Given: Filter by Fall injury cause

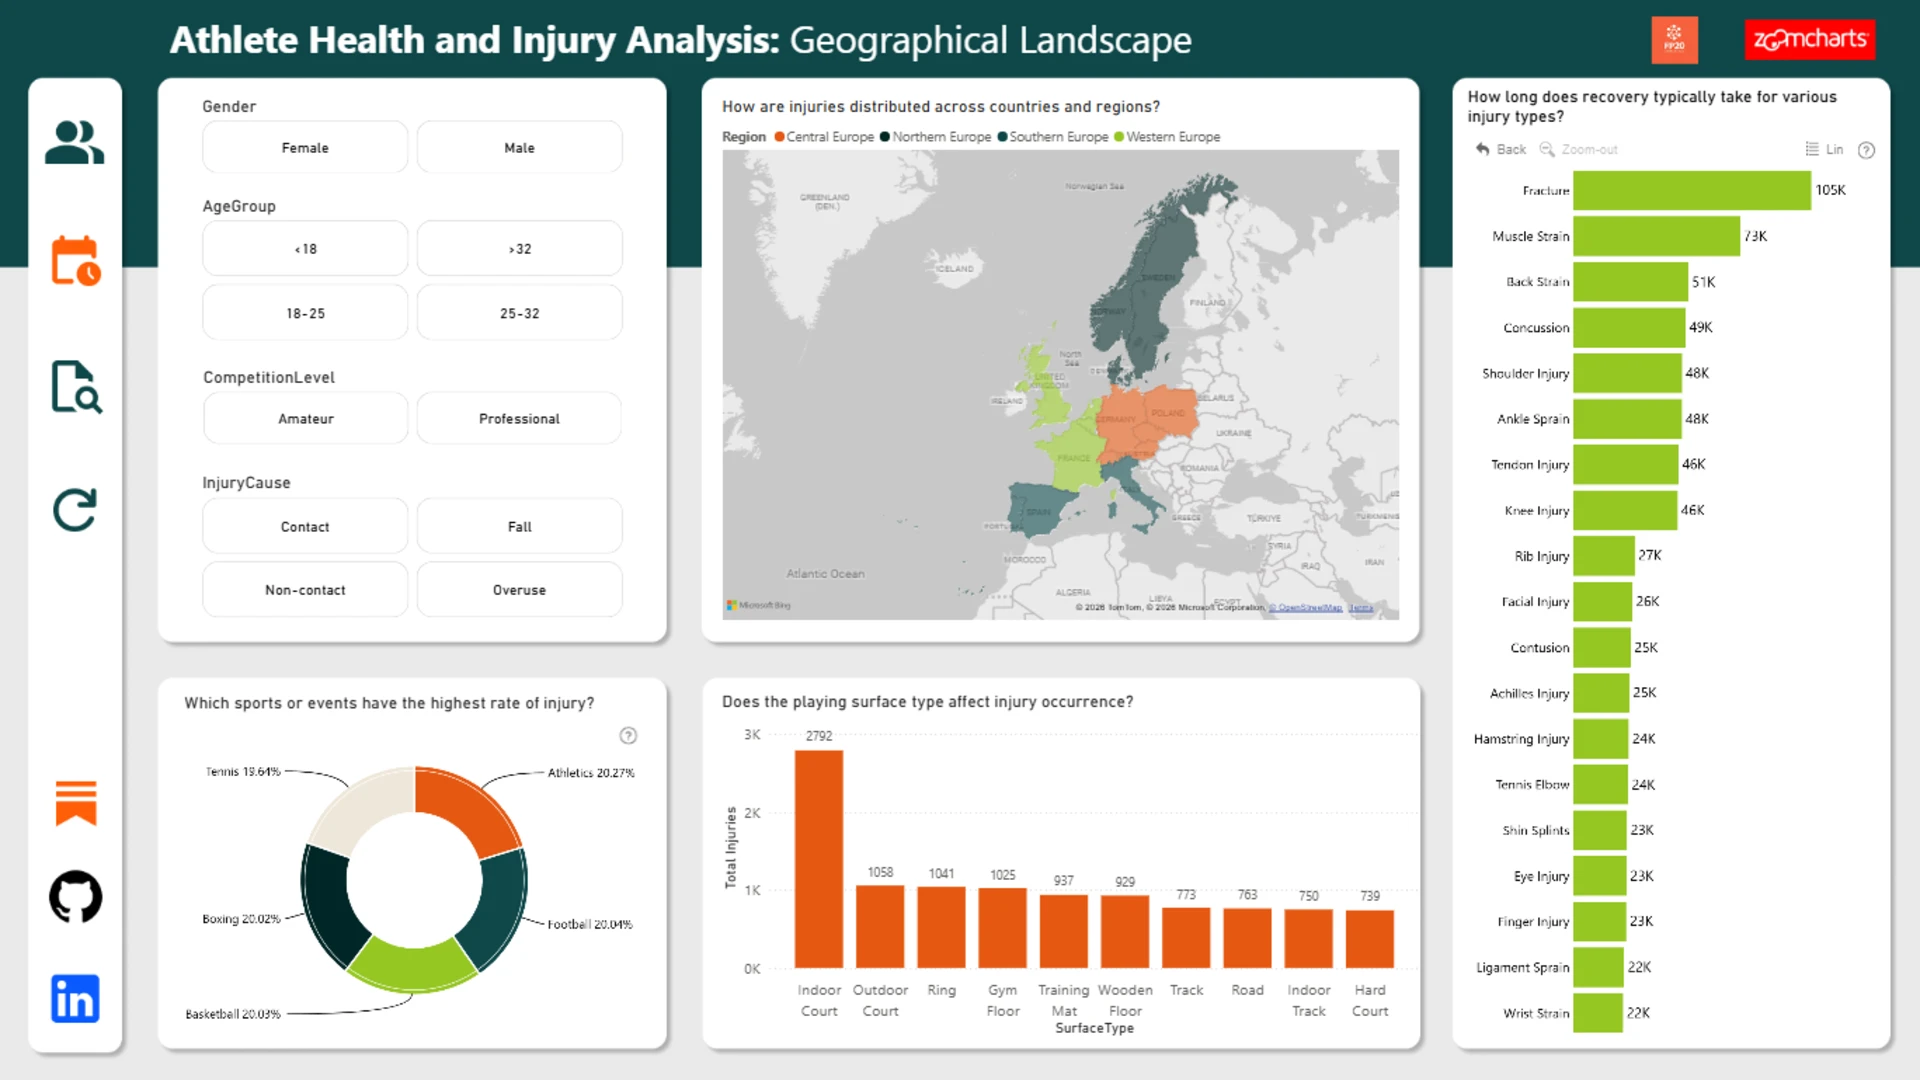Looking at the screenshot, I should click(x=519, y=526).
